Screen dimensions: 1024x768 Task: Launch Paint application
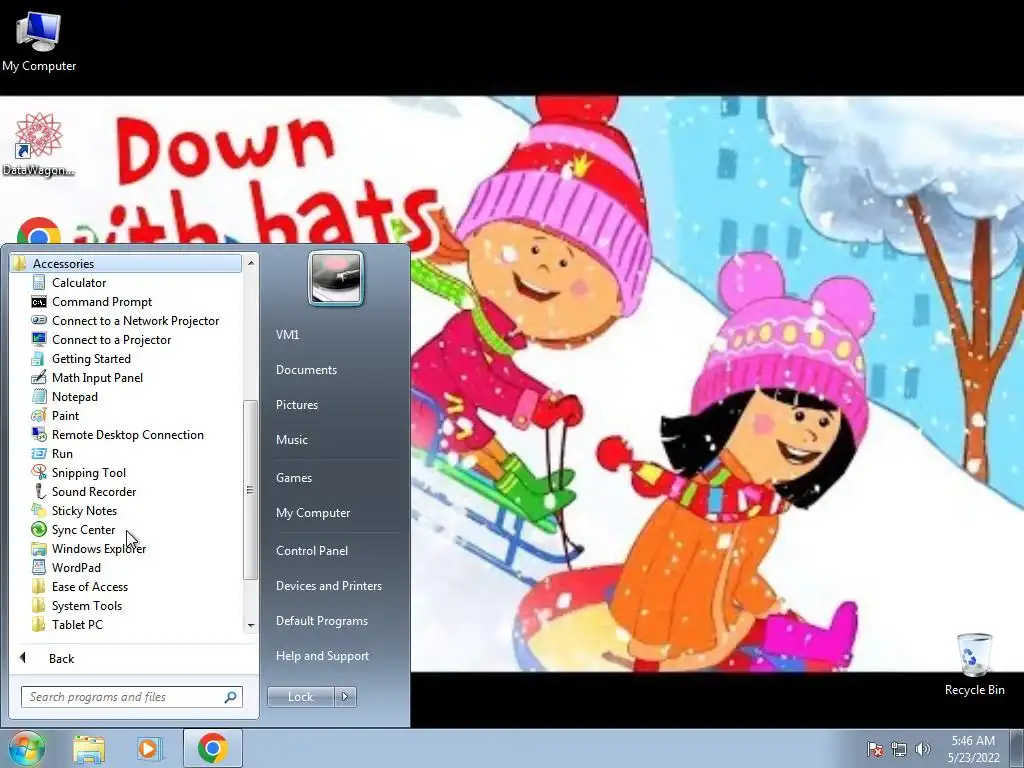[65, 415]
